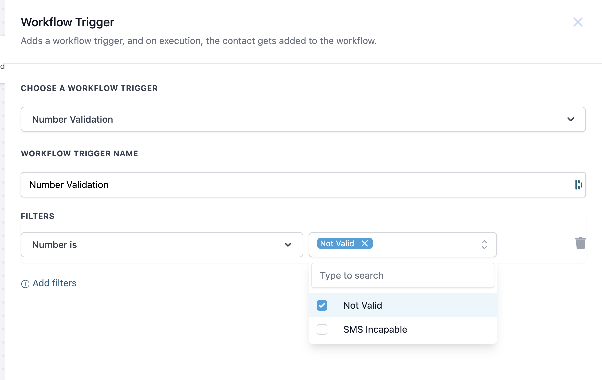Click the custom values icon in name field

578,185
